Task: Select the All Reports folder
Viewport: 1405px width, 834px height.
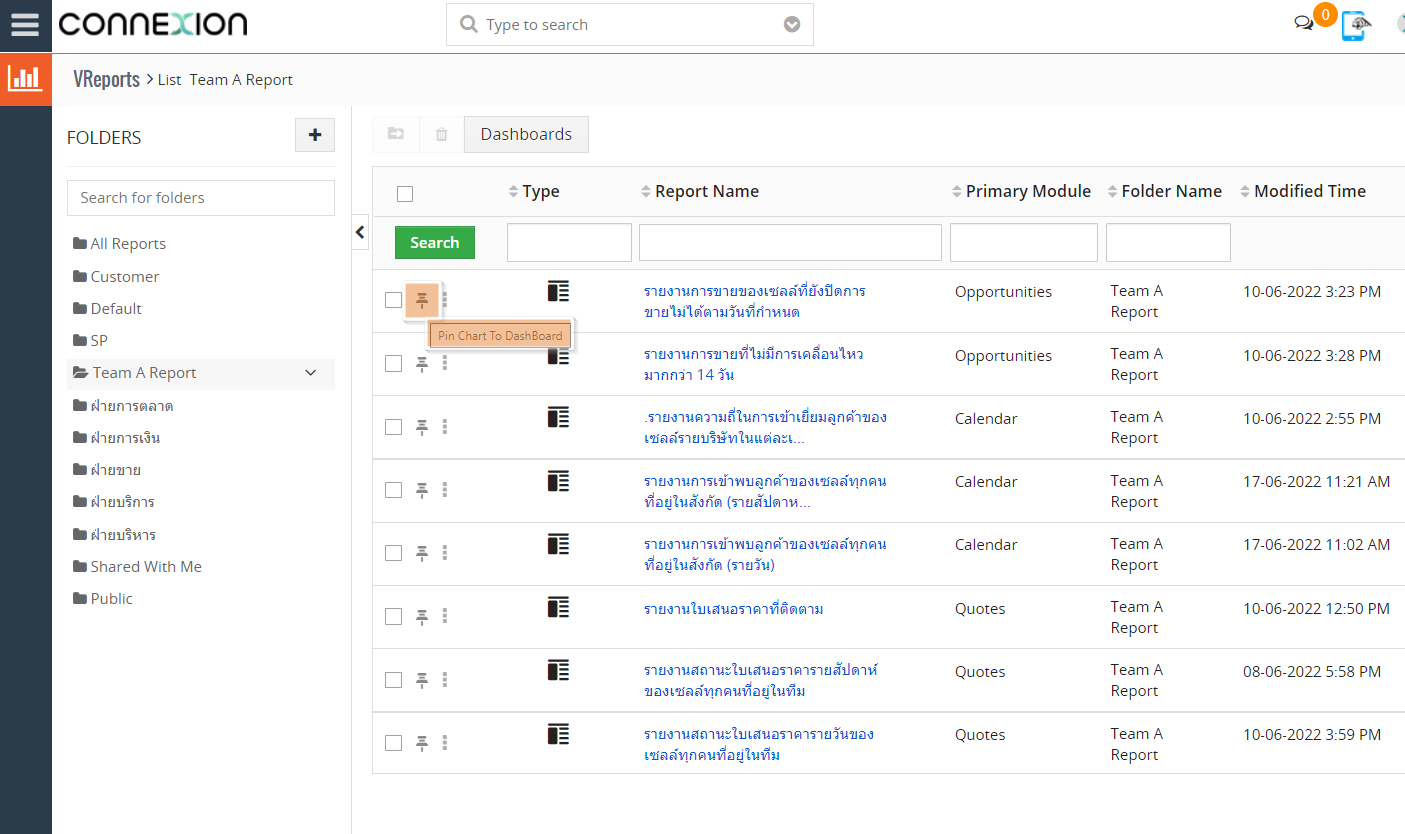Action: click(127, 244)
